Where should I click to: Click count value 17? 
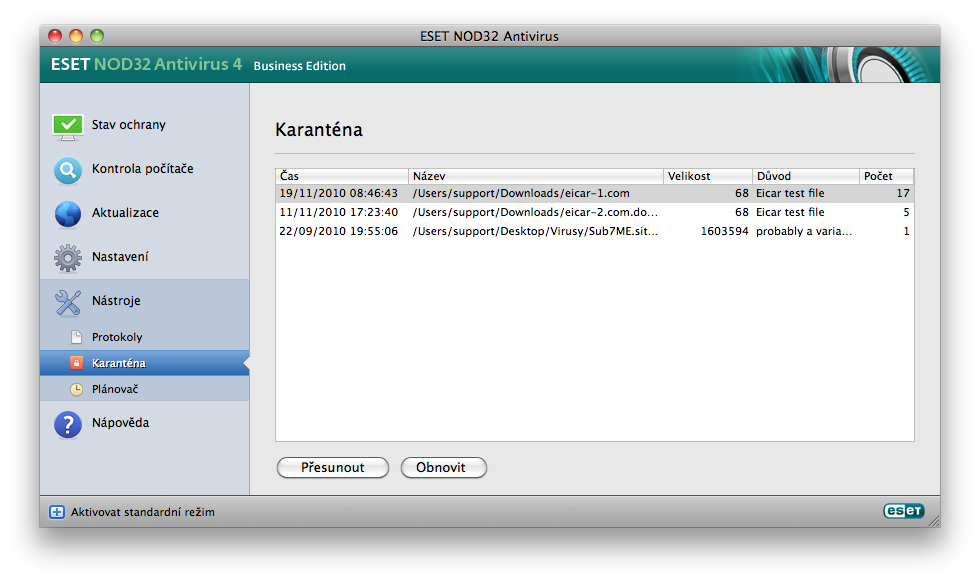tap(902, 193)
